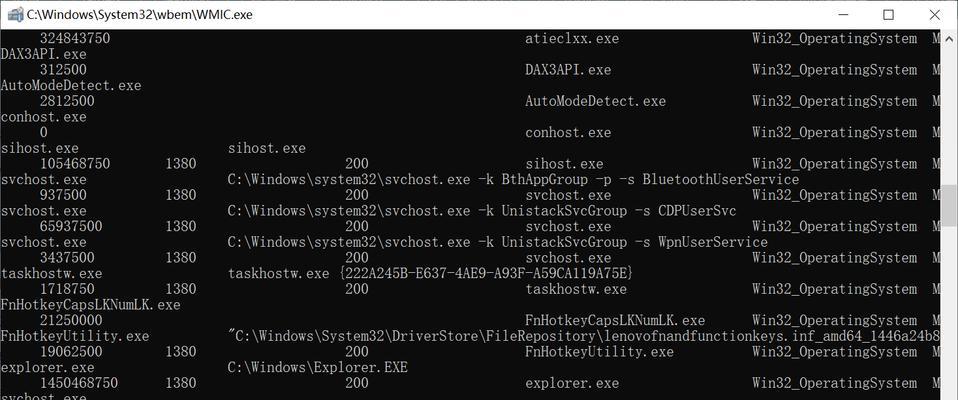Click the title text C:\Windows\System32\wbem\WMIC.exe
This screenshot has width=958, height=400.
(139, 15)
